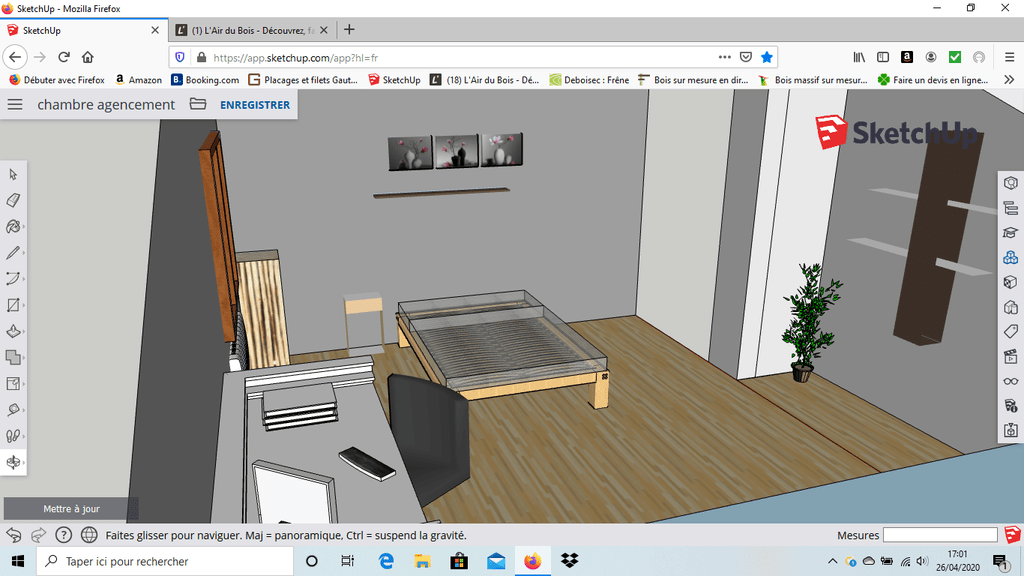Select the Tape Measure tool
Image resolution: width=1024 pixels, height=576 pixels.
coord(14,410)
